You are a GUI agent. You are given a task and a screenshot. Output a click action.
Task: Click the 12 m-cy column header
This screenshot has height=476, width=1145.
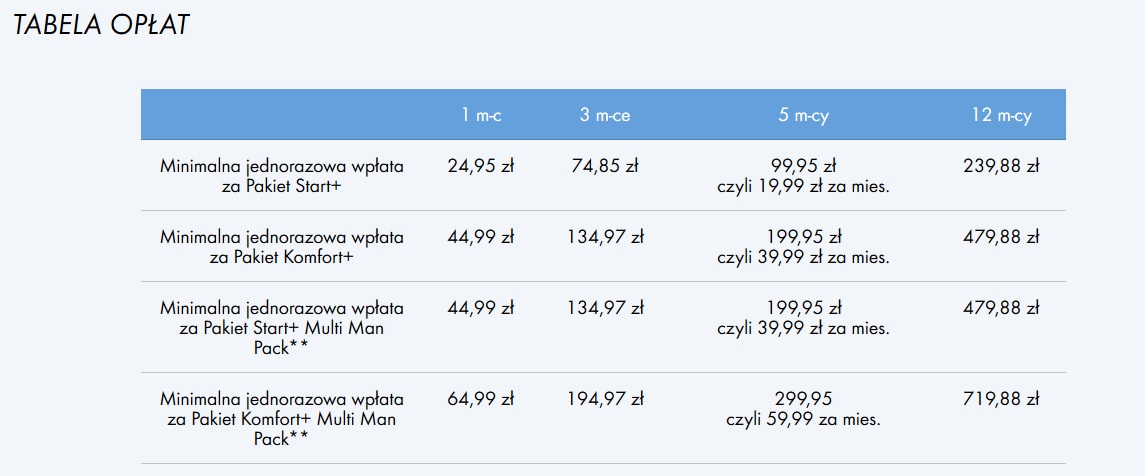pos(1001,116)
